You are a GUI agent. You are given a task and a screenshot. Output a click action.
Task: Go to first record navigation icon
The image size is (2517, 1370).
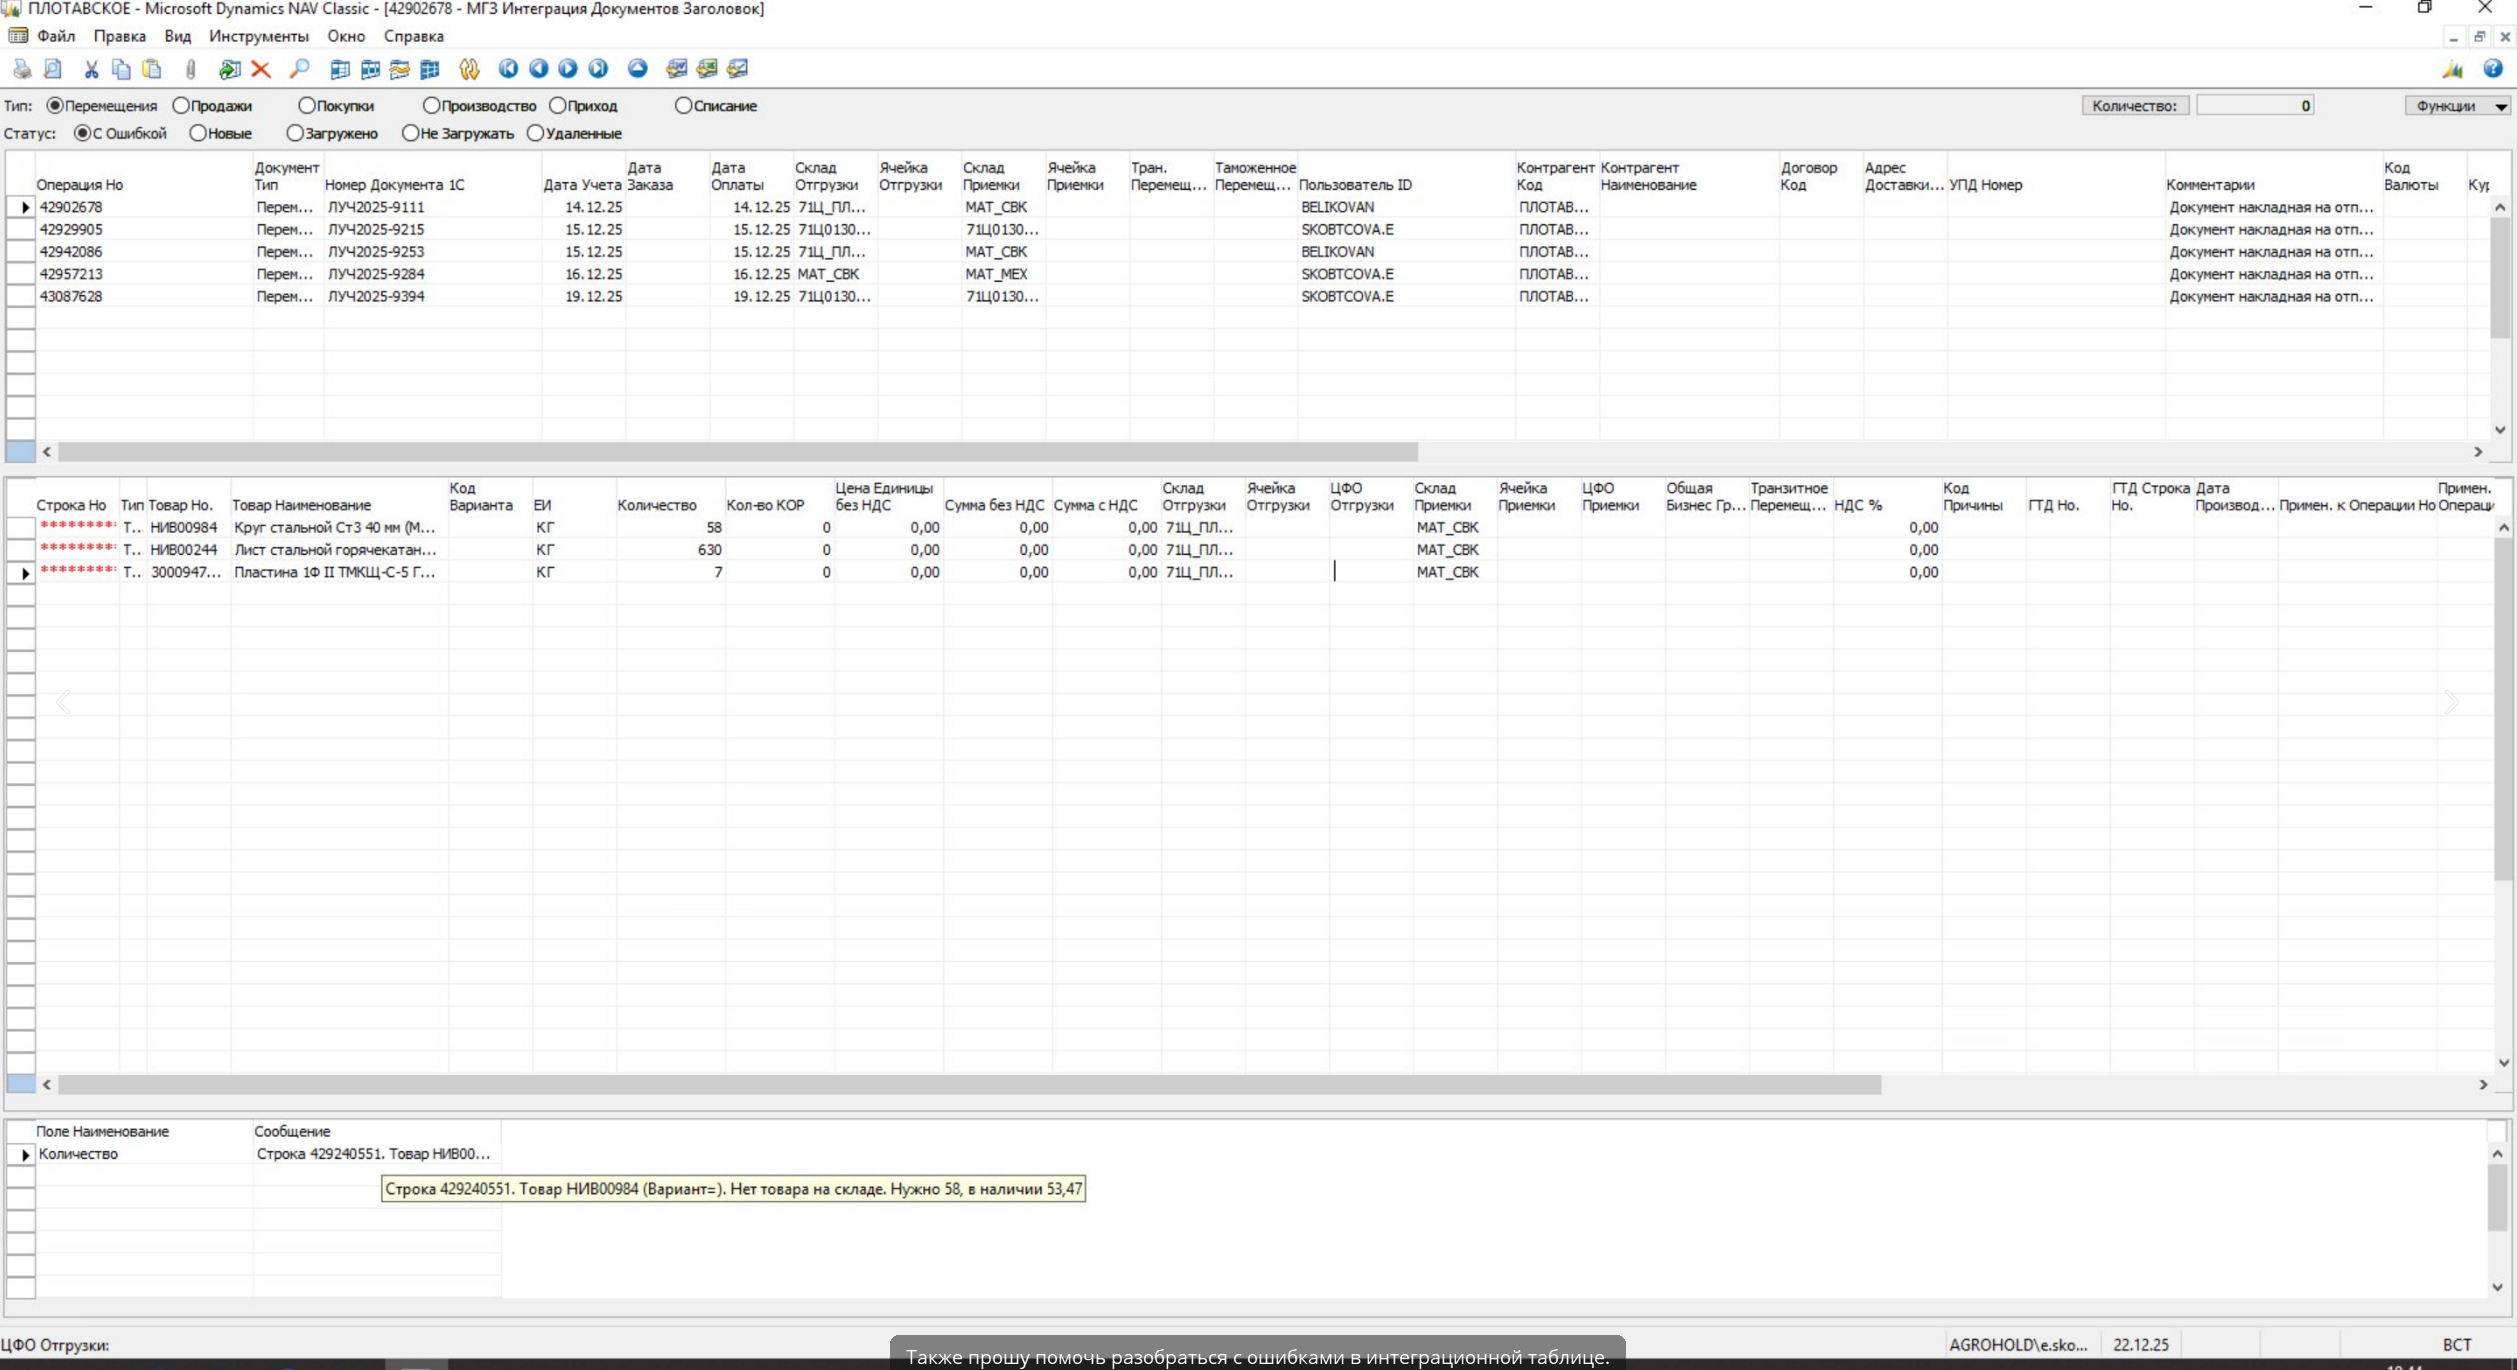tap(508, 69)
